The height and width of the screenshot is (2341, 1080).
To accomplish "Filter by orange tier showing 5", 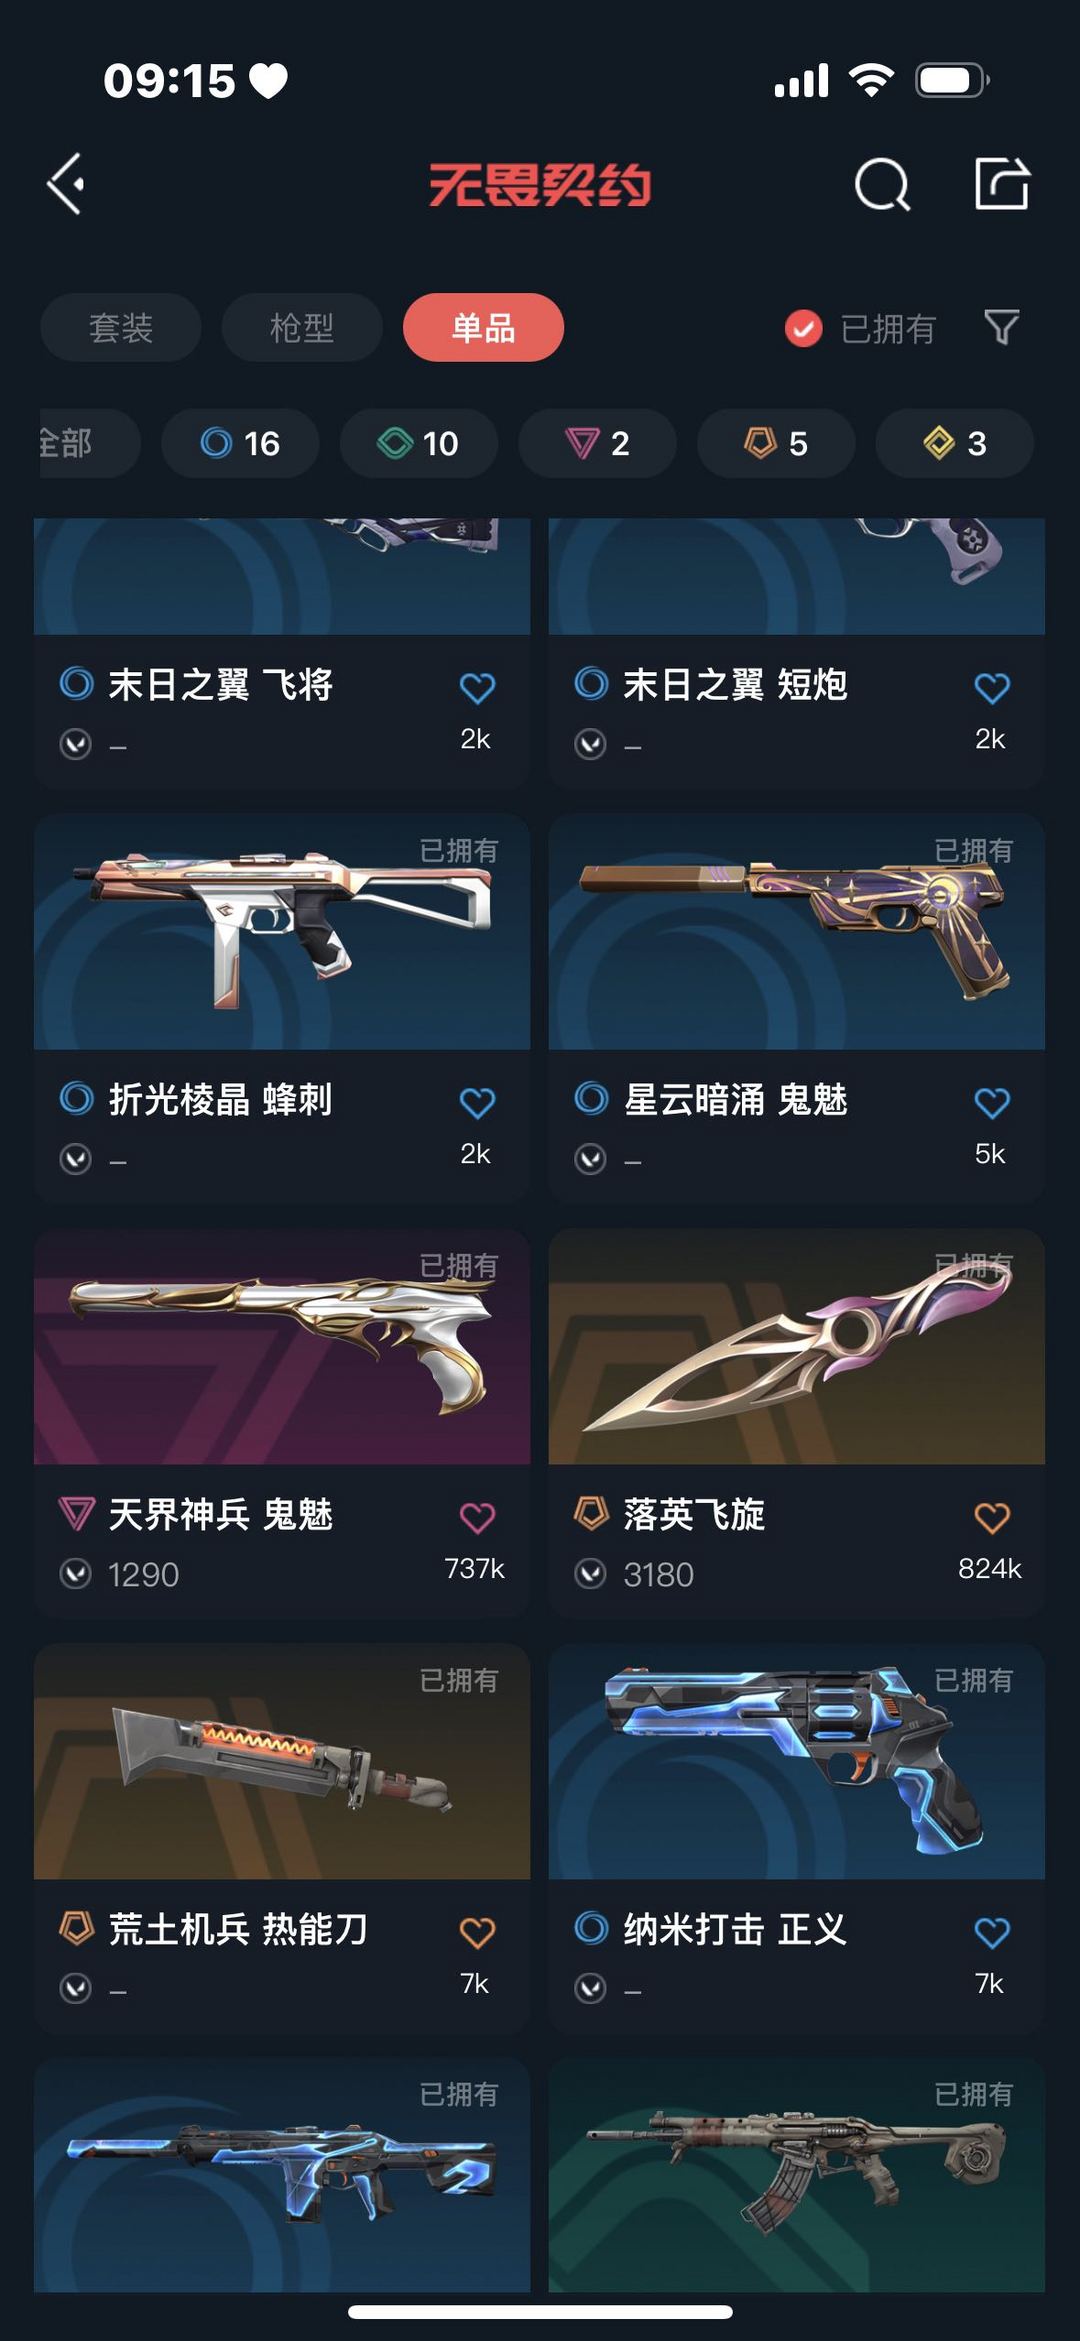I will pyautogui.click(x=776, y=443).
